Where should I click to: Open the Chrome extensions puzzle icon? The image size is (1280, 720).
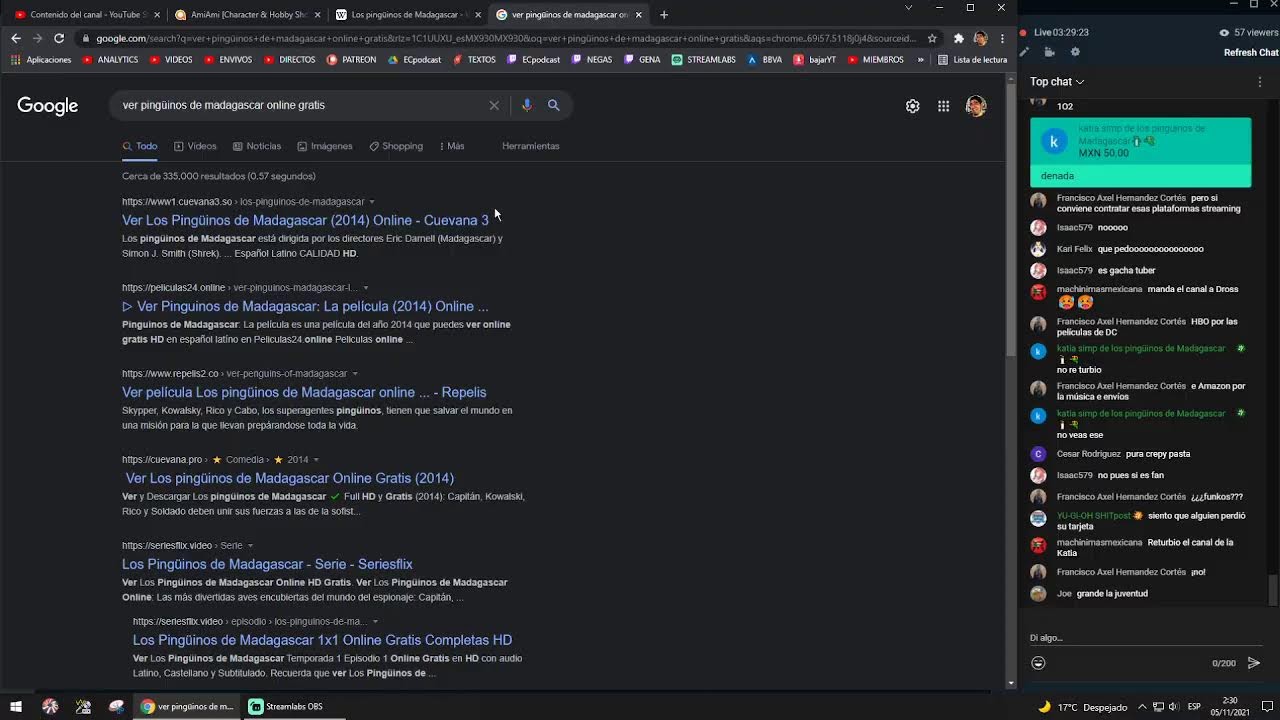[959, 38]
